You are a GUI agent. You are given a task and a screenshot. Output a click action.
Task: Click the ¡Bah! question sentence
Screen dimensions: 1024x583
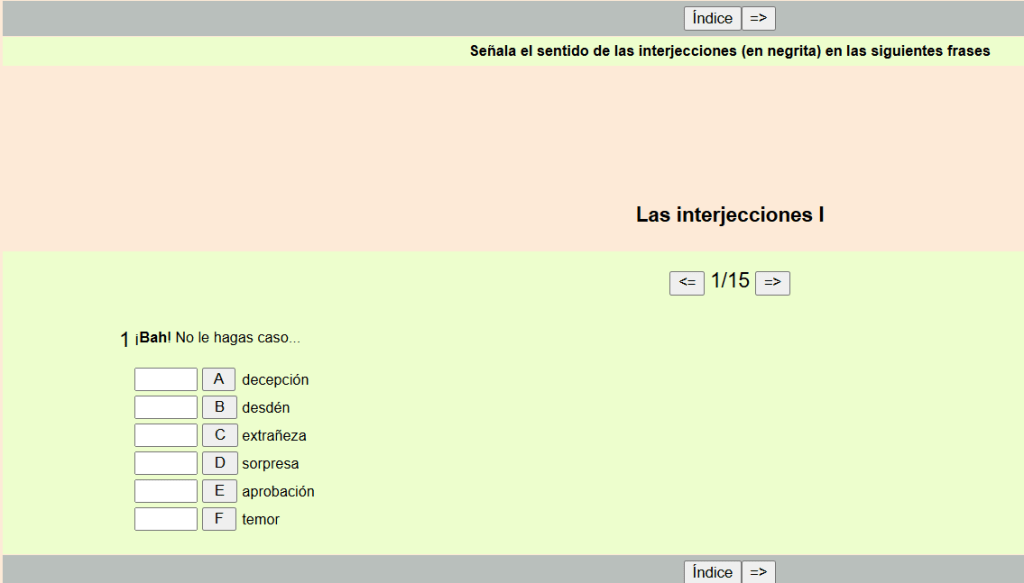217,338
